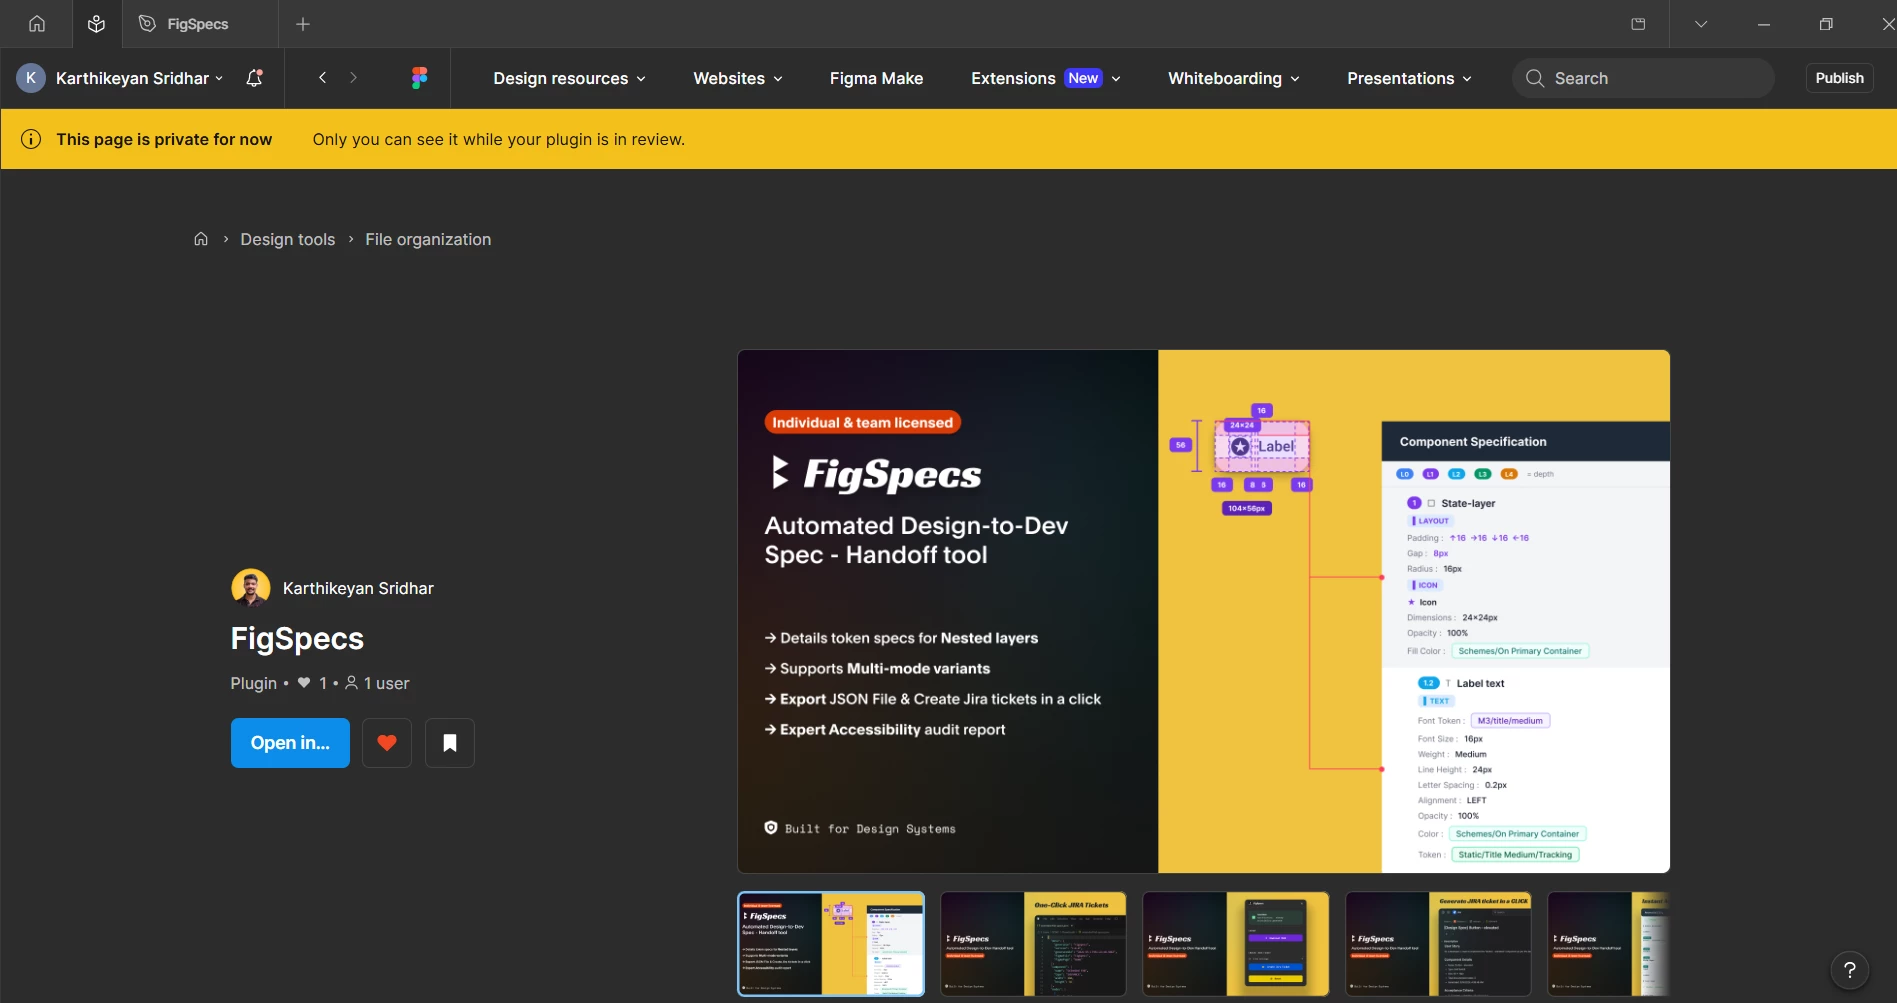Click the Open in... button

tap(290, 743)
